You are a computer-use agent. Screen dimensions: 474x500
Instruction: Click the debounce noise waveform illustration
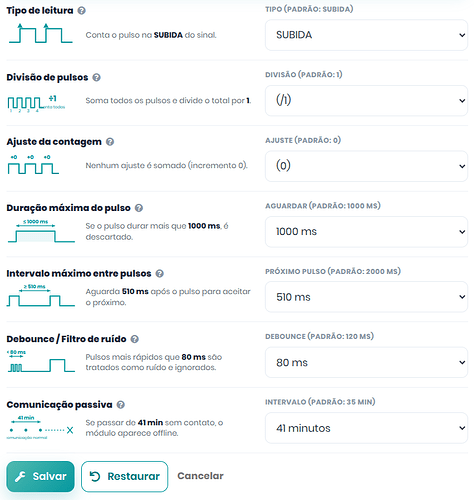click(40, 361)
